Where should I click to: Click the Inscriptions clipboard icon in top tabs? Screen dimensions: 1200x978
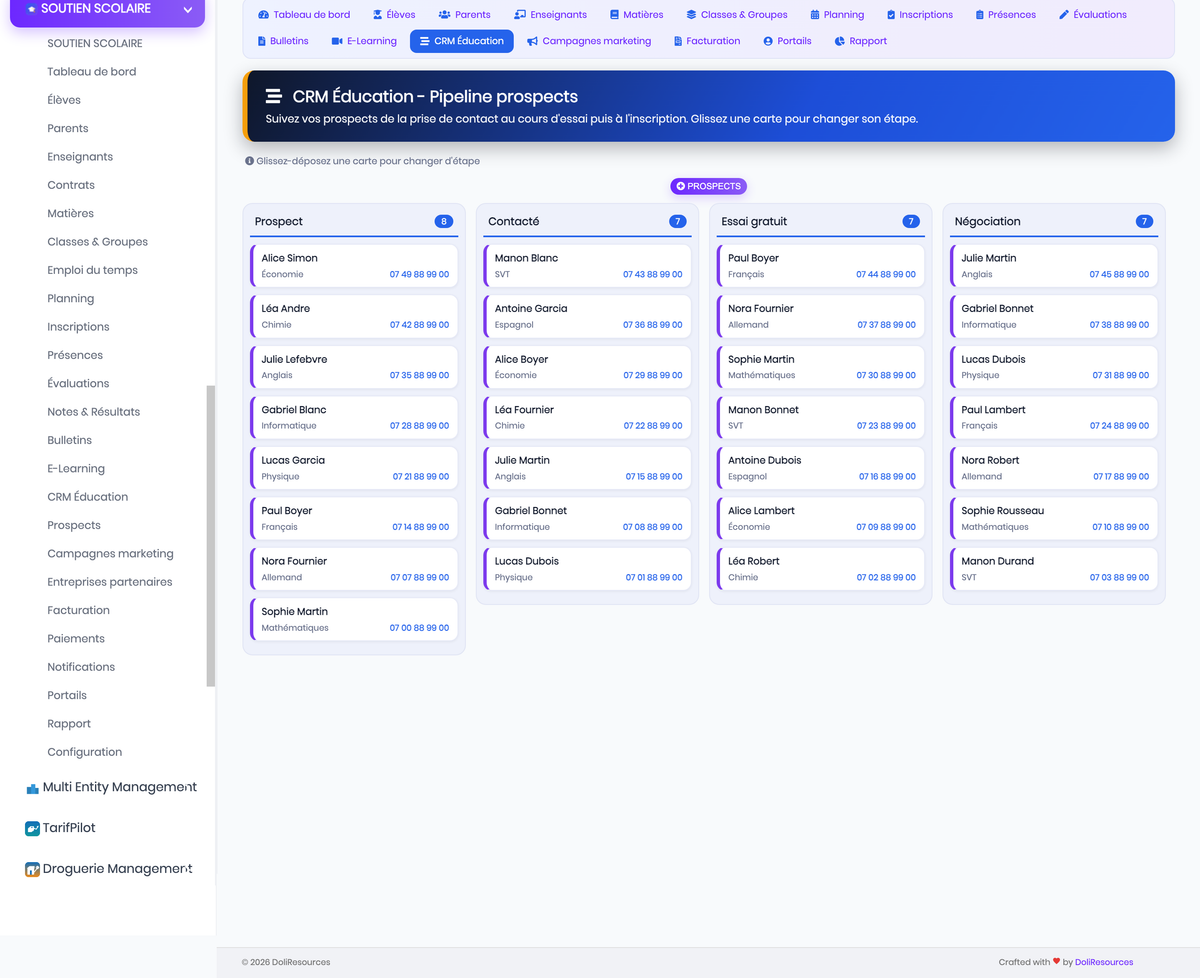tap(891, 15)
